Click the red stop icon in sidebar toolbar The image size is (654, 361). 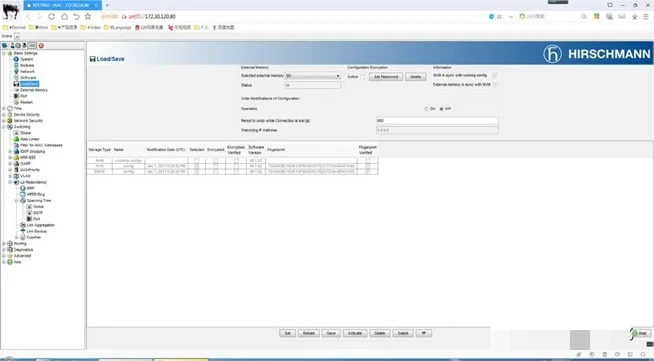[41, 45]
